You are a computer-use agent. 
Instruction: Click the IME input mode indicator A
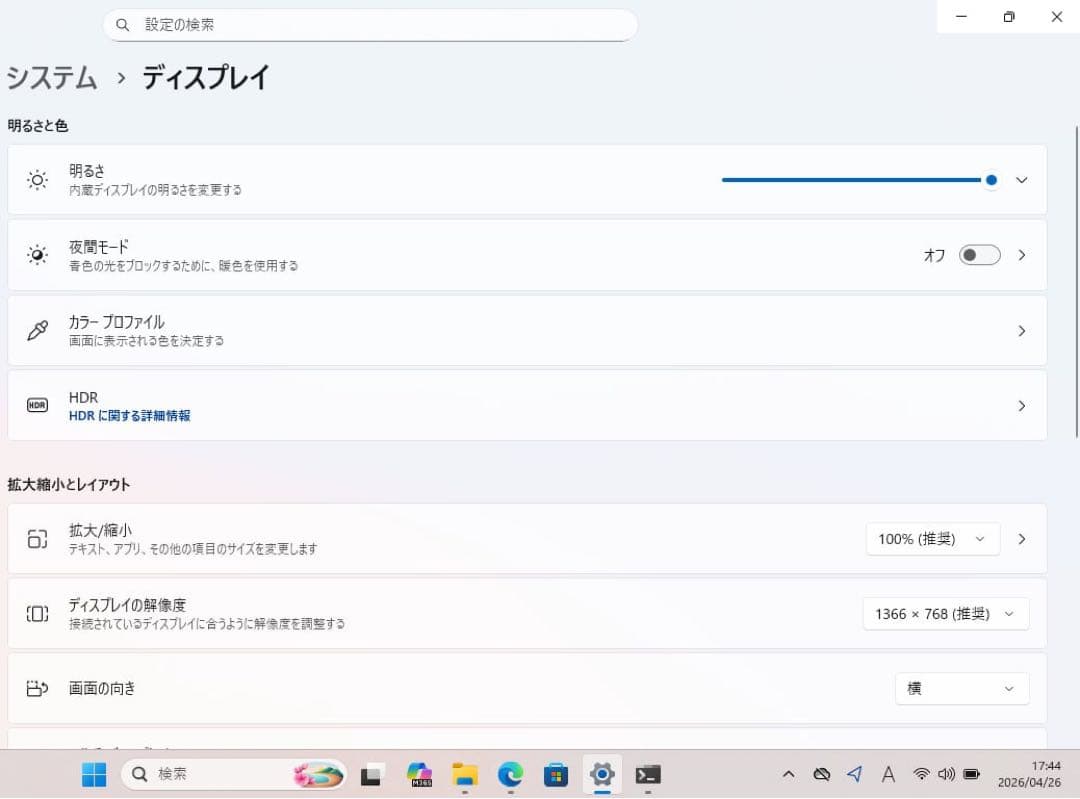(x=889, y=774)
